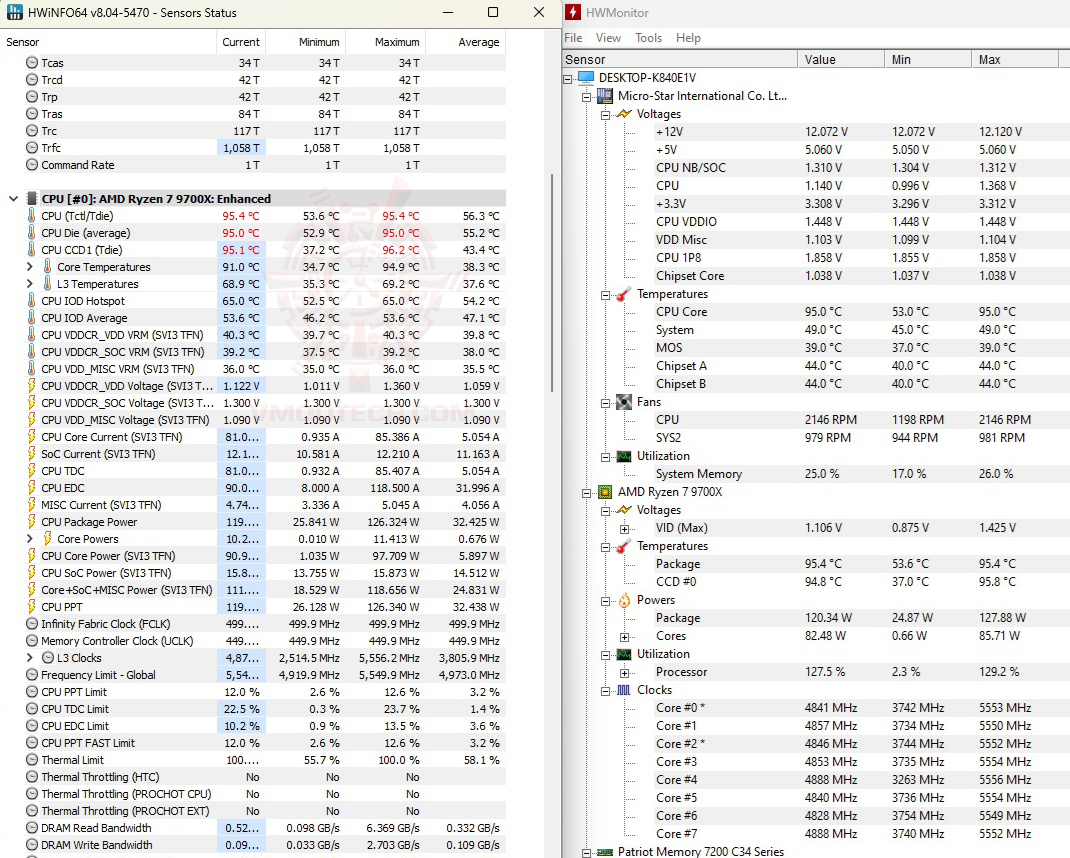Expand the Core Temperatures row
This screenshot has height=858, width=1070.
29,267
